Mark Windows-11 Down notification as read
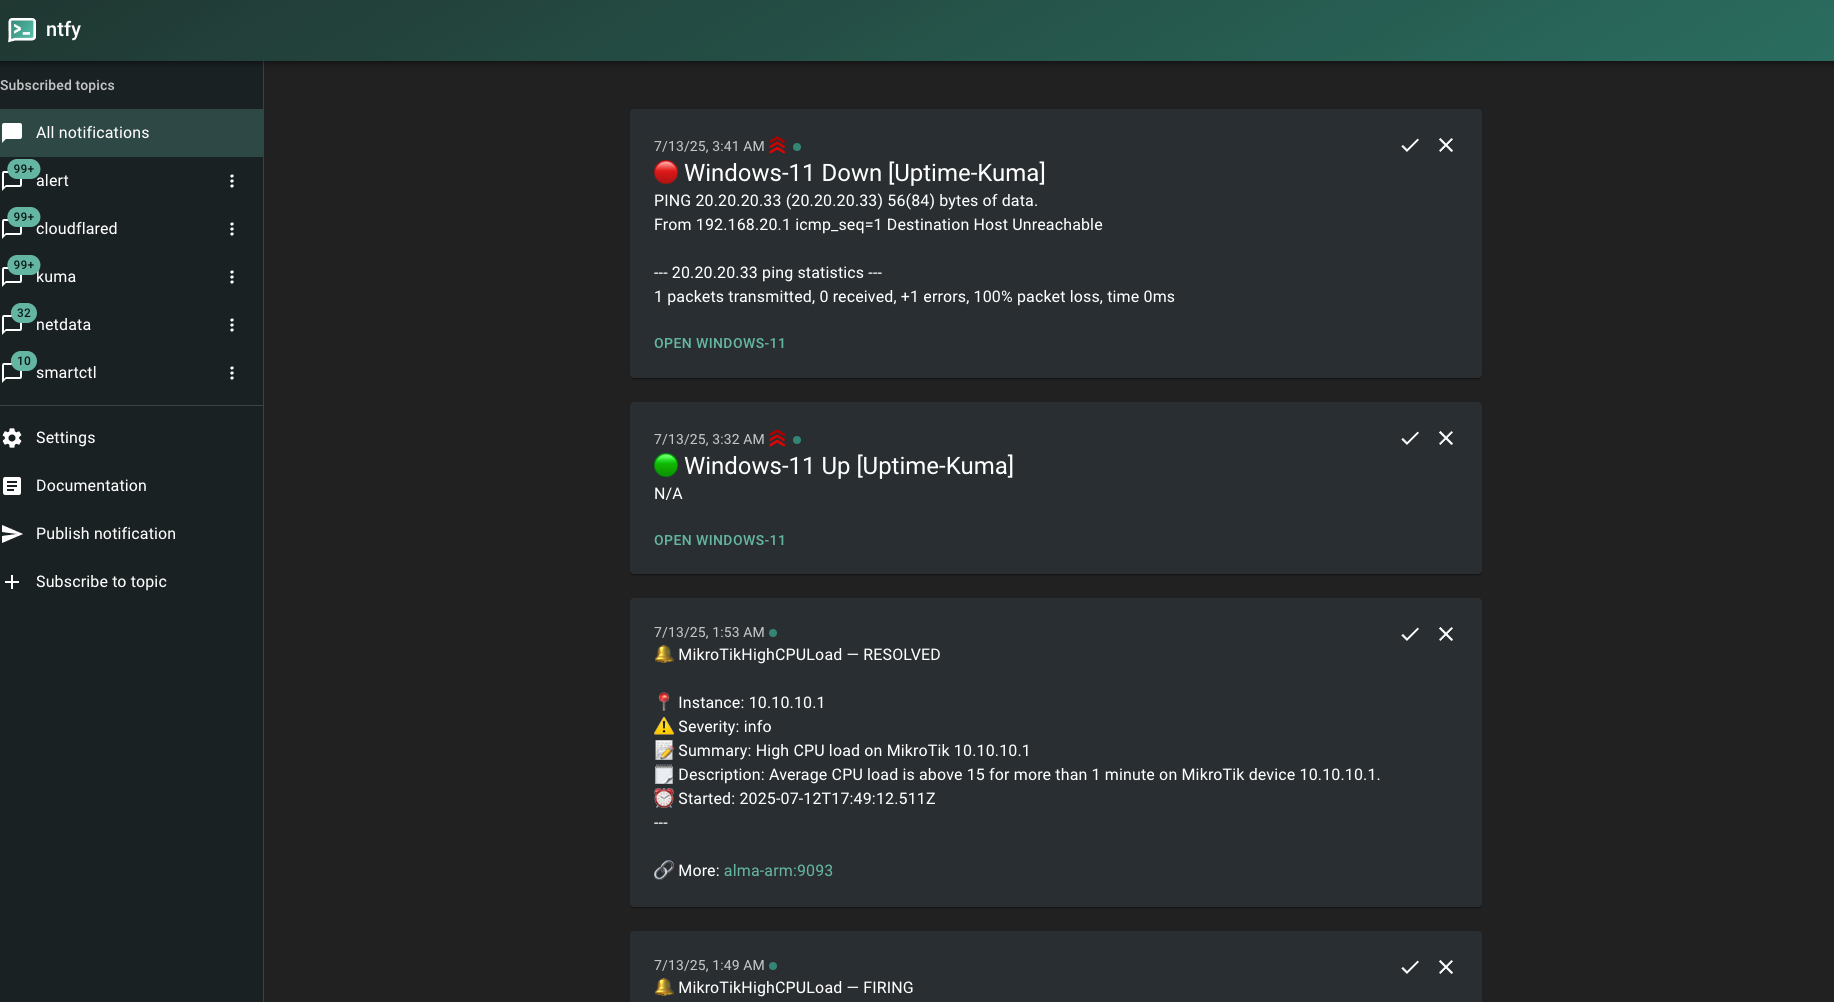 click(1410, 145)
